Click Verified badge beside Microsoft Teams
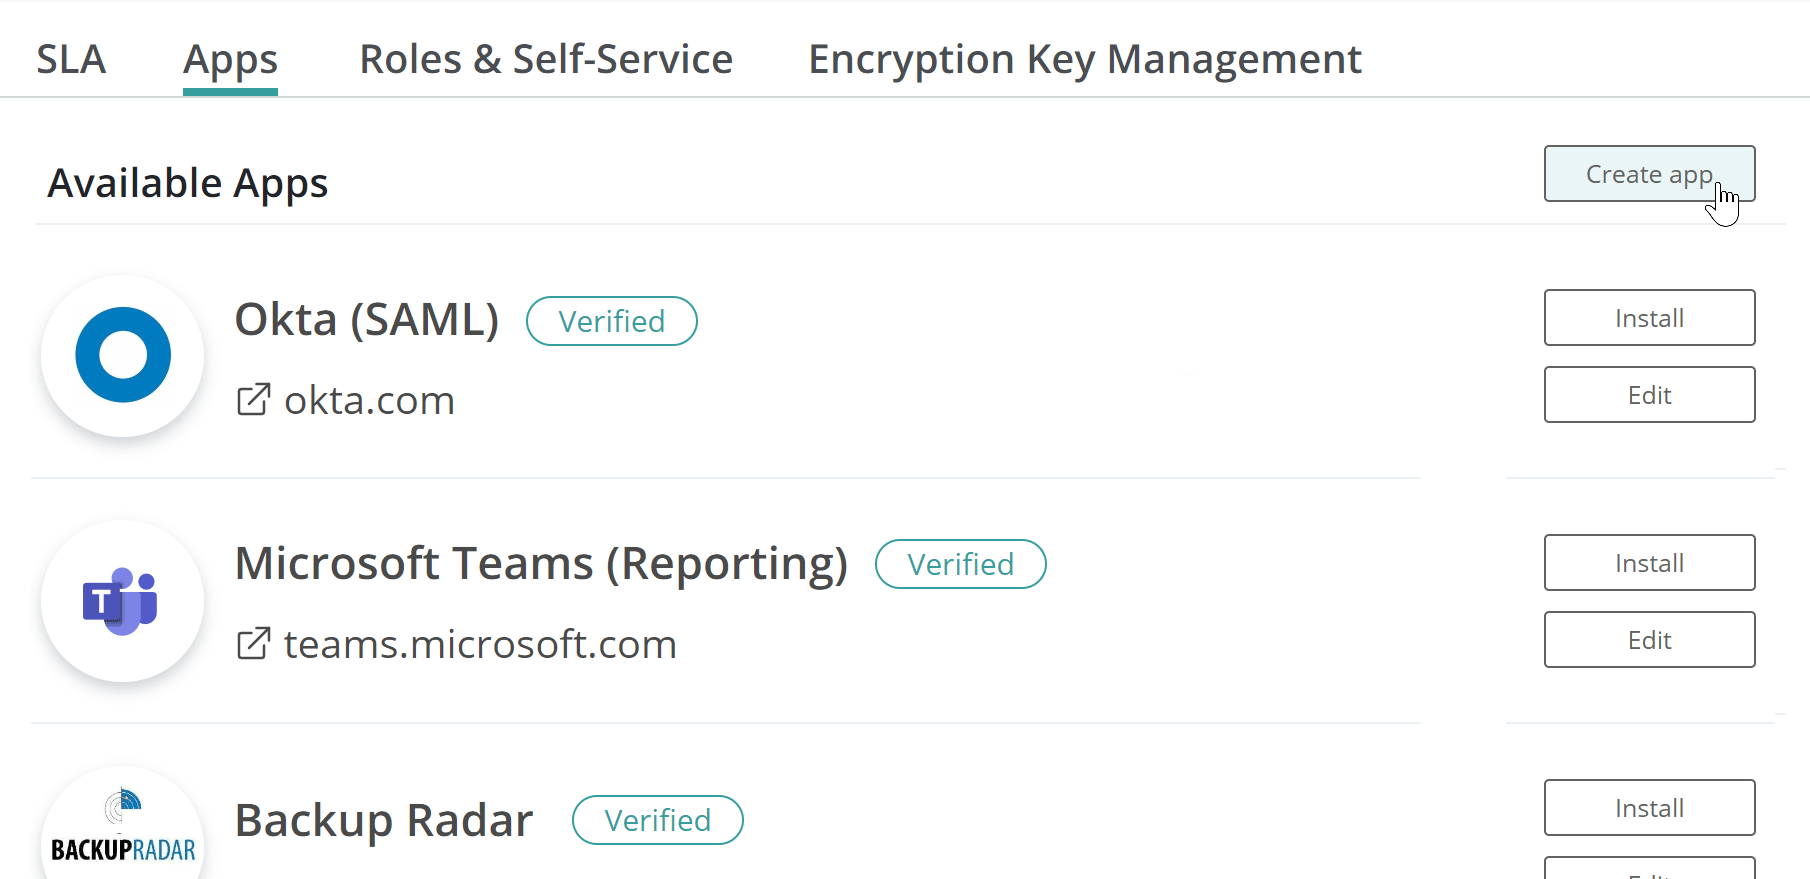Image resolution: width=1810 pixels, height=879 pixels. [960, 564]
